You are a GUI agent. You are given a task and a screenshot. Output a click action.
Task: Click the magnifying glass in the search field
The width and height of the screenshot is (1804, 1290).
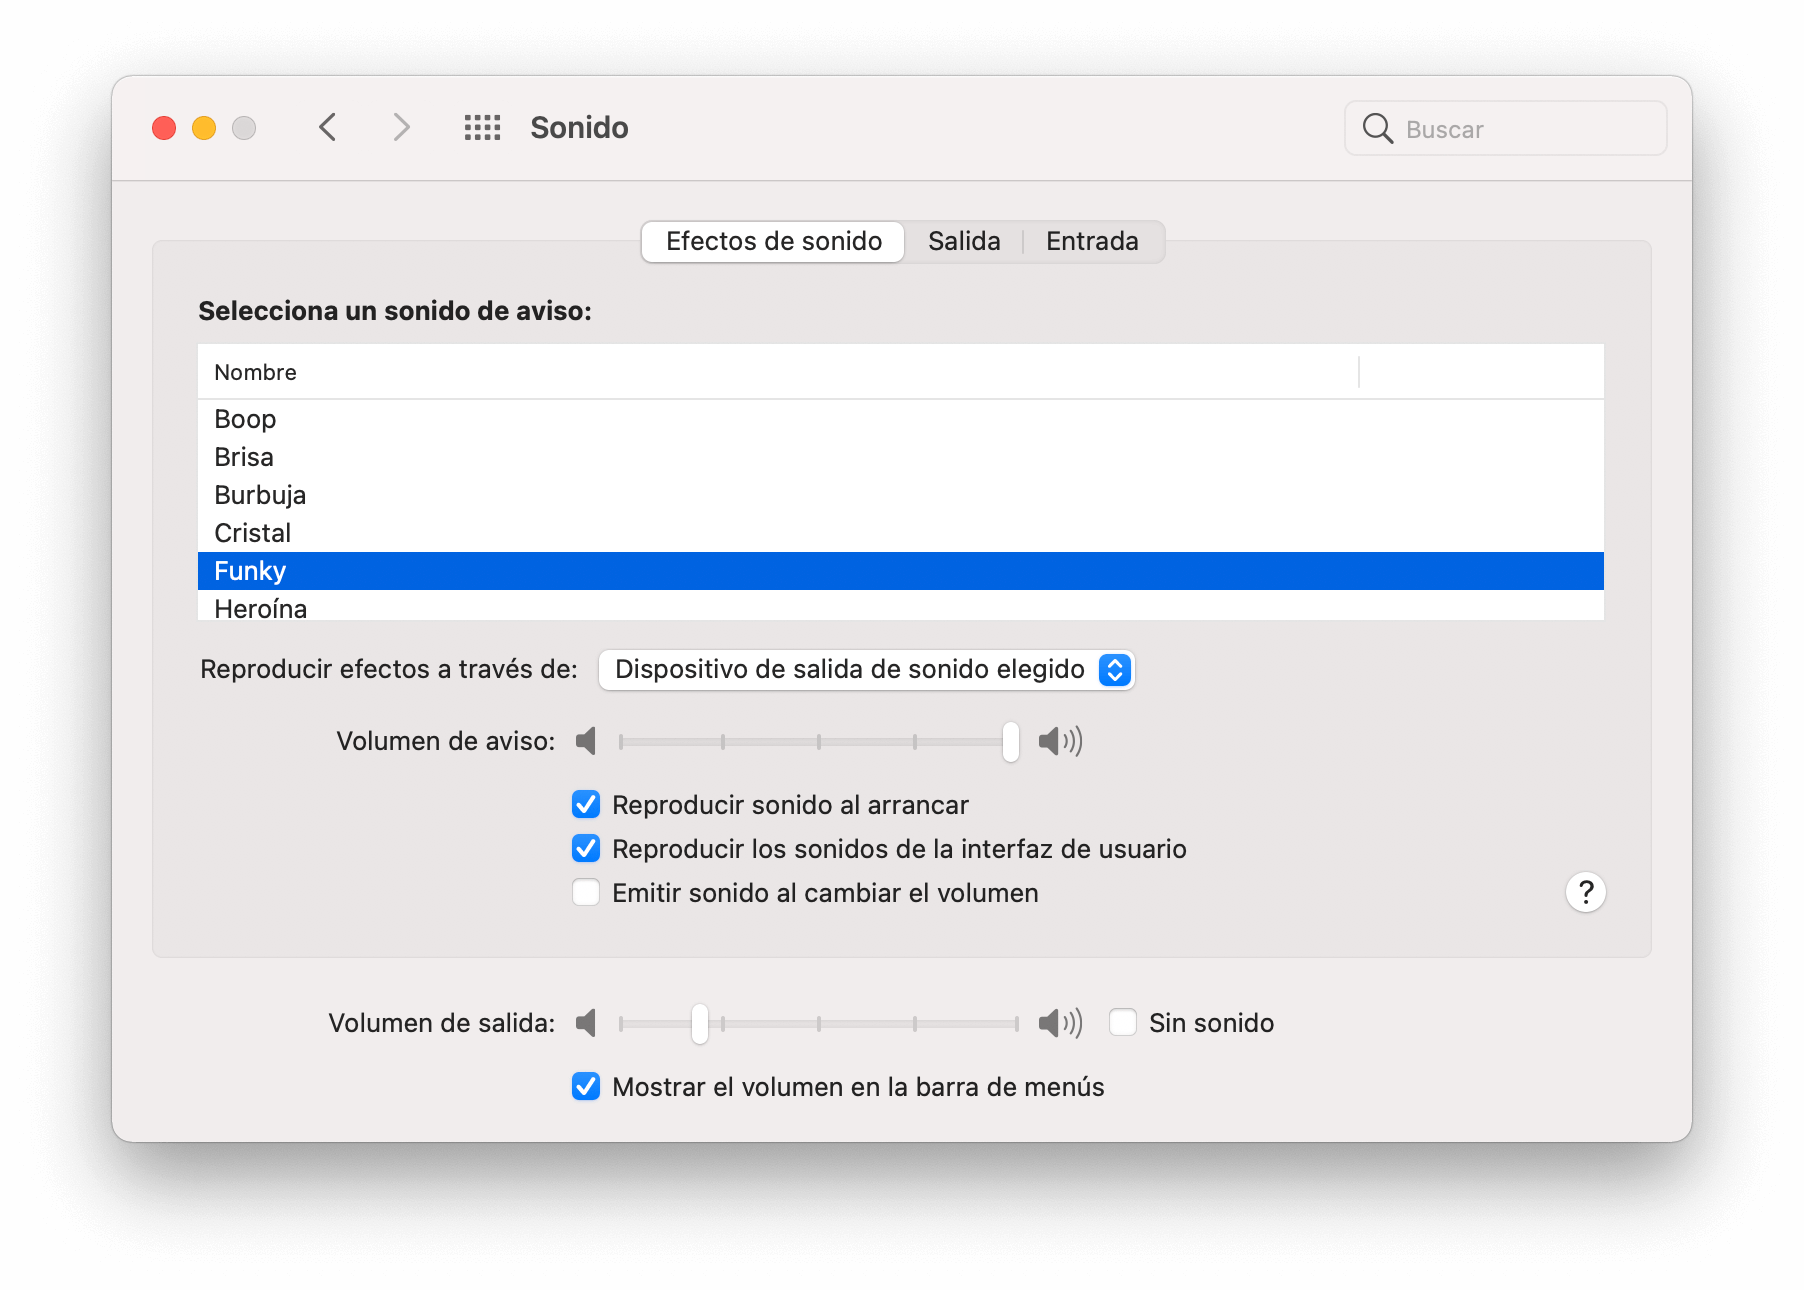tap(1378, 129)
